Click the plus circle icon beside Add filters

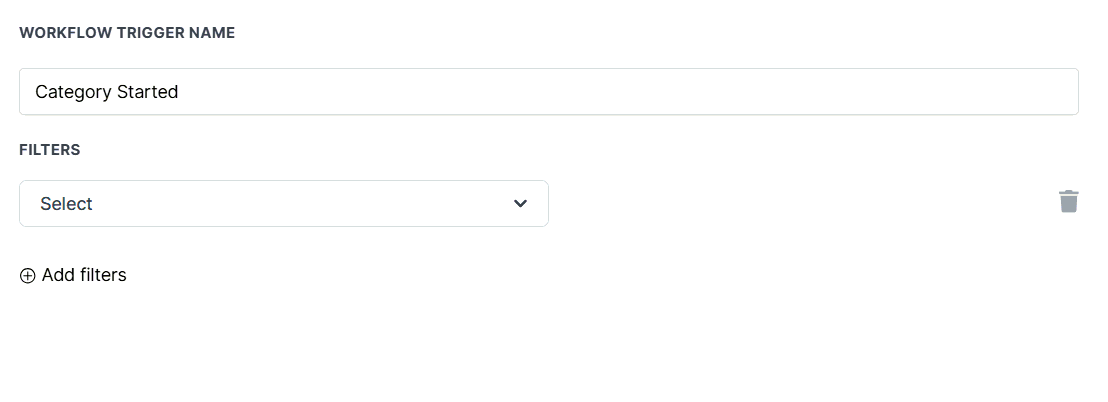pyautogui.click(x=28, y=276)
